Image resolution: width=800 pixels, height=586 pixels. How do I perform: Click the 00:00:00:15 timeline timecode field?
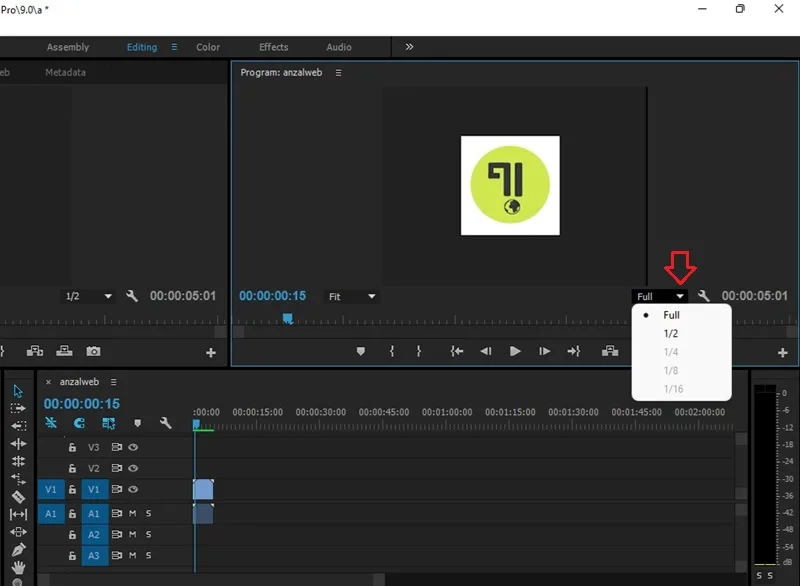[x=82, y=404]
